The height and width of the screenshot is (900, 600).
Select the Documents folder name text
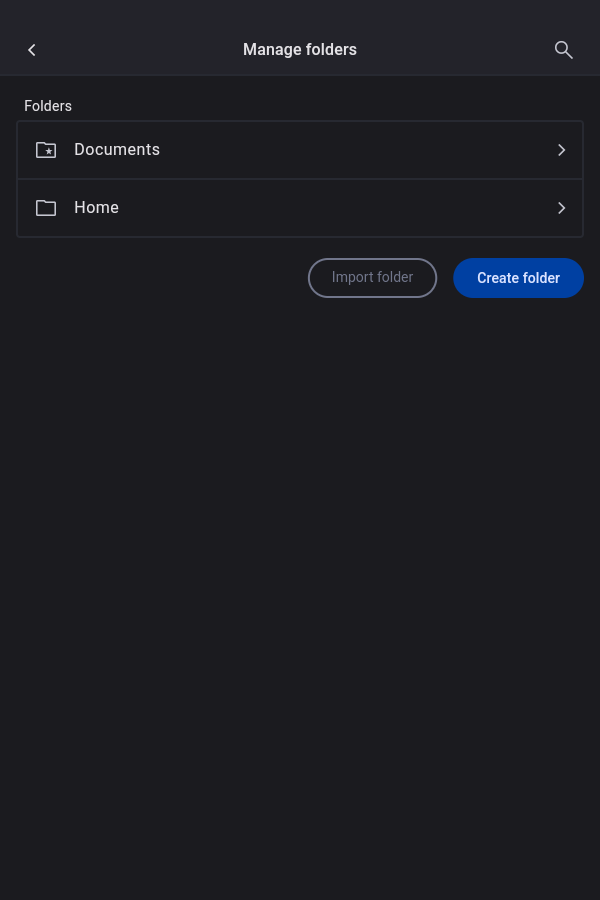117,150
